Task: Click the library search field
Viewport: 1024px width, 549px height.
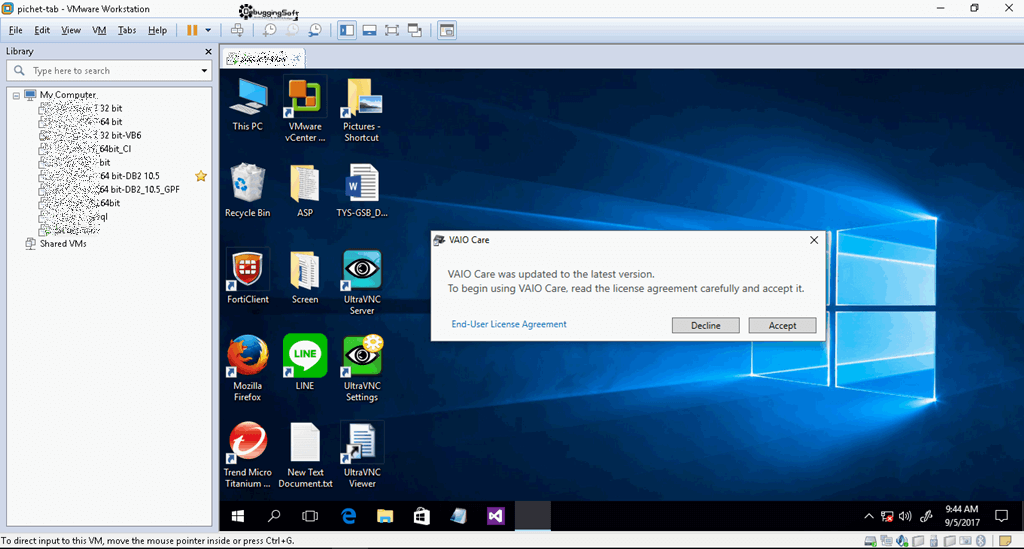Action: tap(108, 71)
